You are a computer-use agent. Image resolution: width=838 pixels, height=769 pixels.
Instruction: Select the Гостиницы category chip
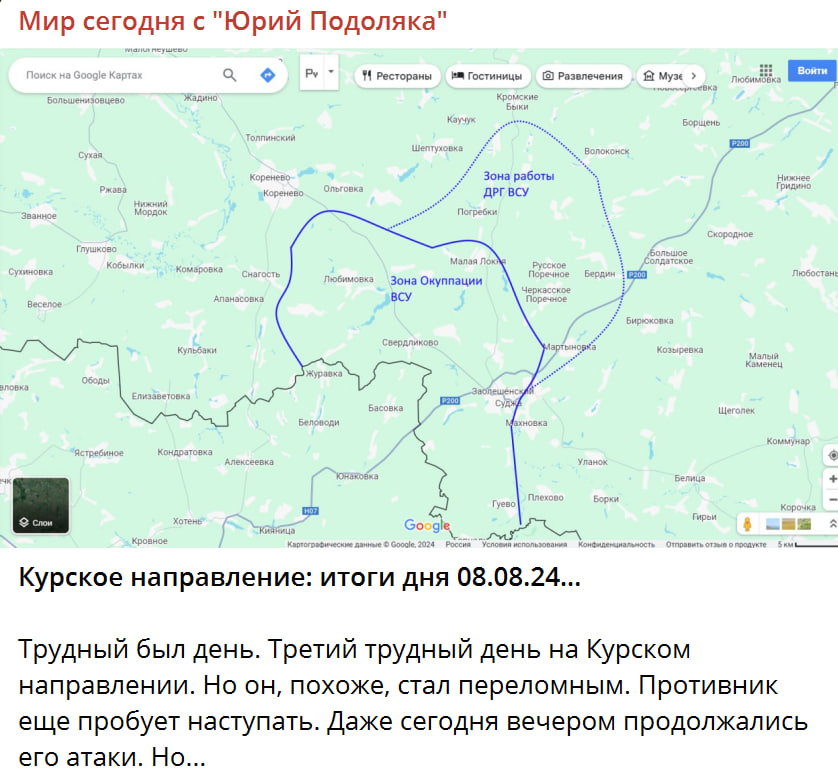487,76
